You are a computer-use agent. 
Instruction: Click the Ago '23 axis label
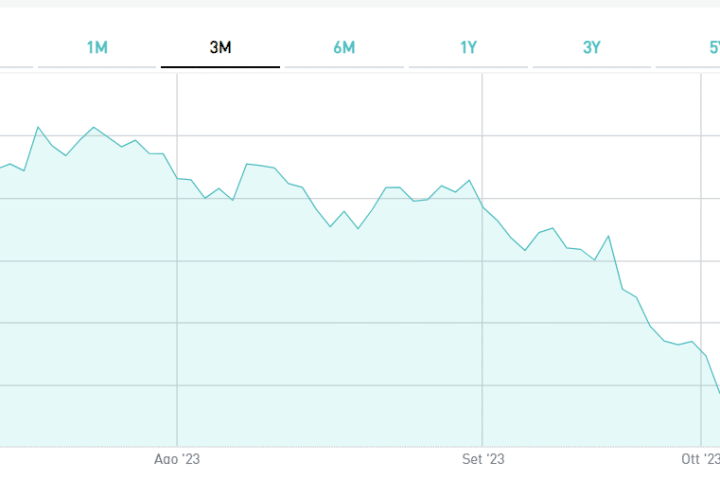pos(177,460)
